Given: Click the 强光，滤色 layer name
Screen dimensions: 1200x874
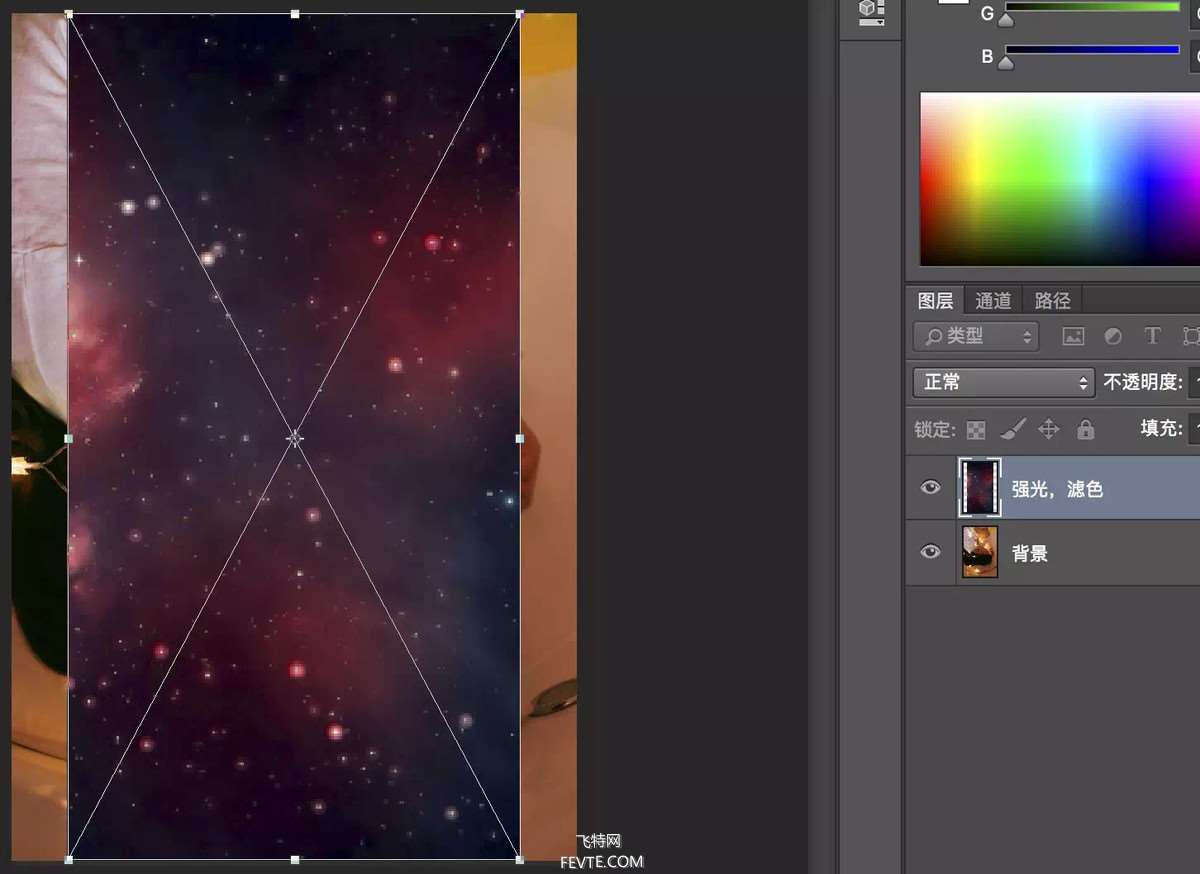Looking at the screenshot, I should (x=1057, y=489).
